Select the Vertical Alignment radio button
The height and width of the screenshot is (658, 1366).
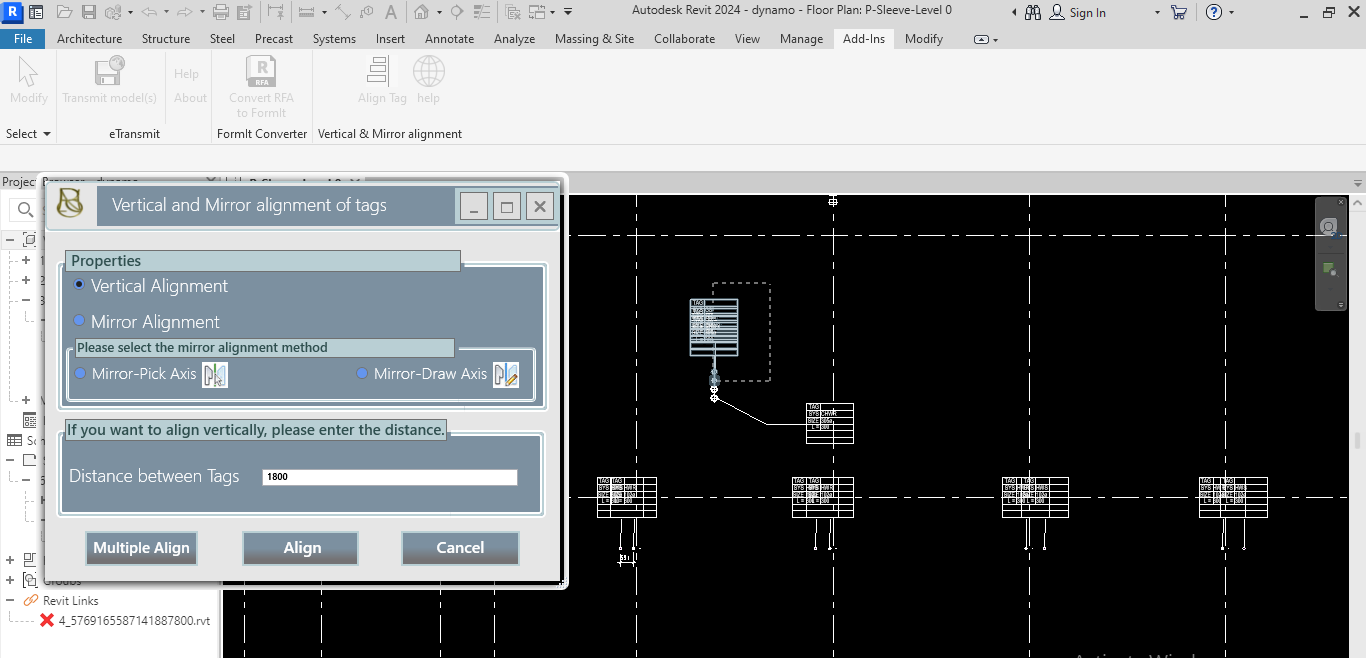click(80, 285)
